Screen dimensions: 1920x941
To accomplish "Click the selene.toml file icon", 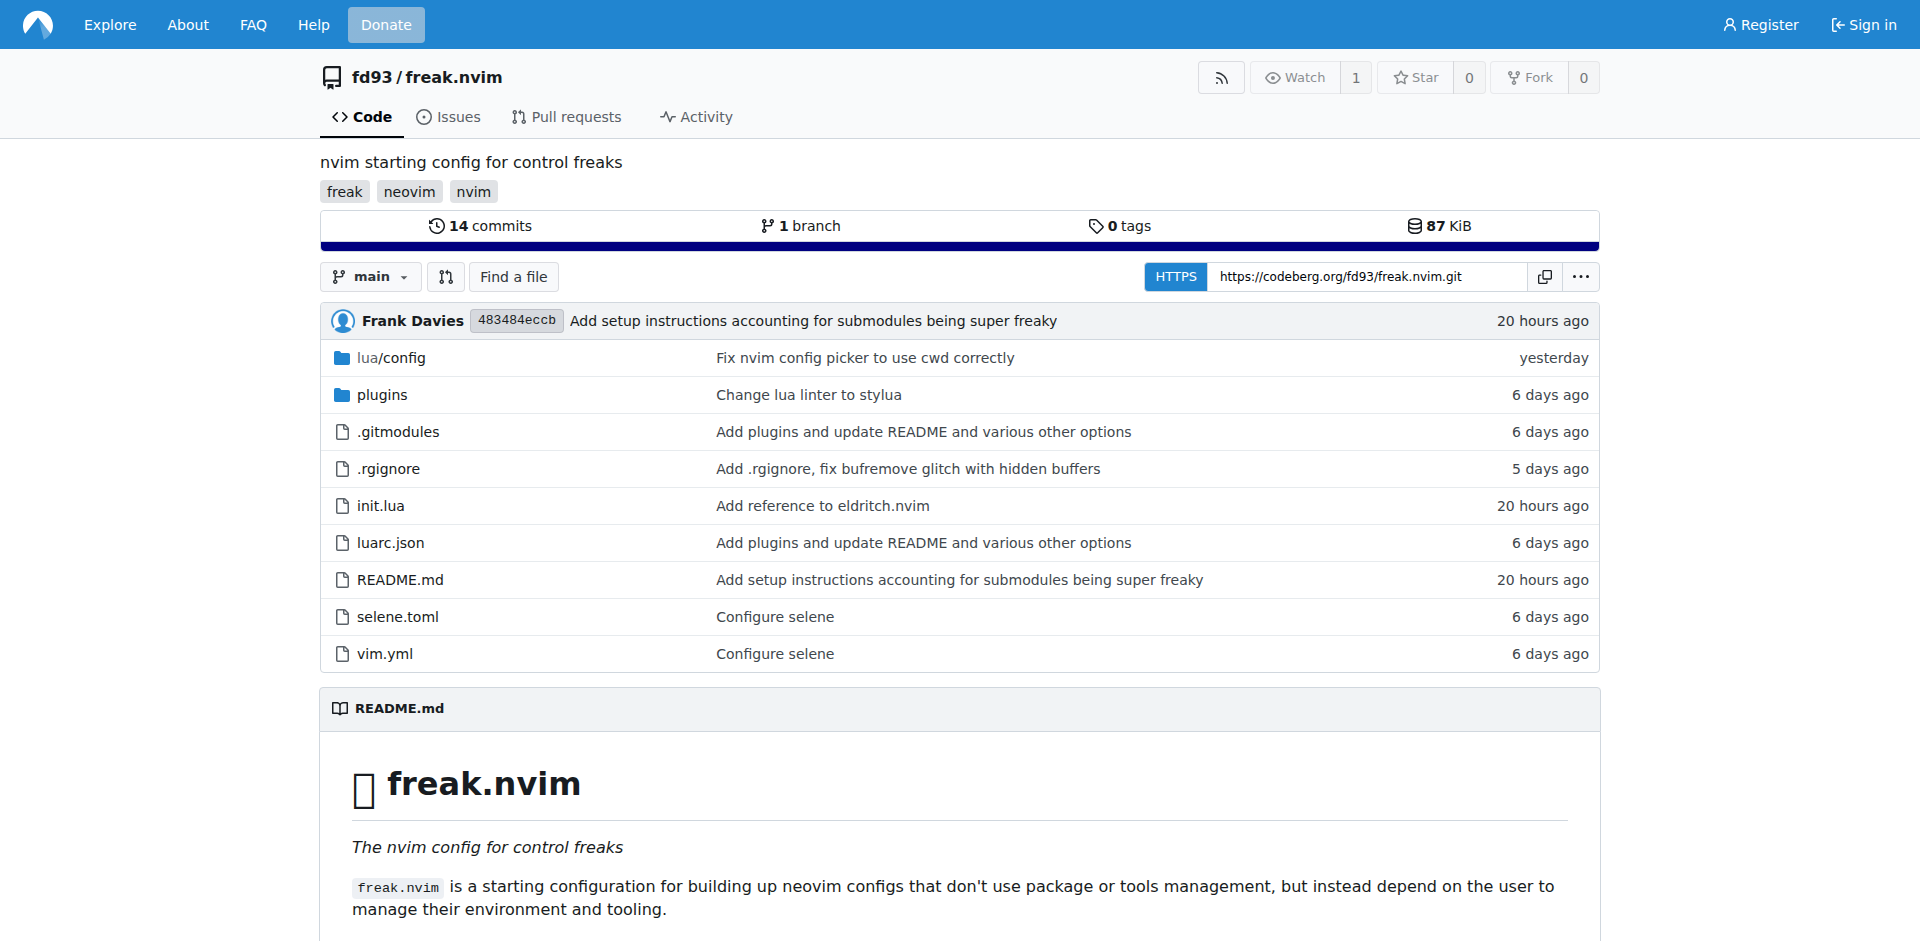I will tap(342, 617).
